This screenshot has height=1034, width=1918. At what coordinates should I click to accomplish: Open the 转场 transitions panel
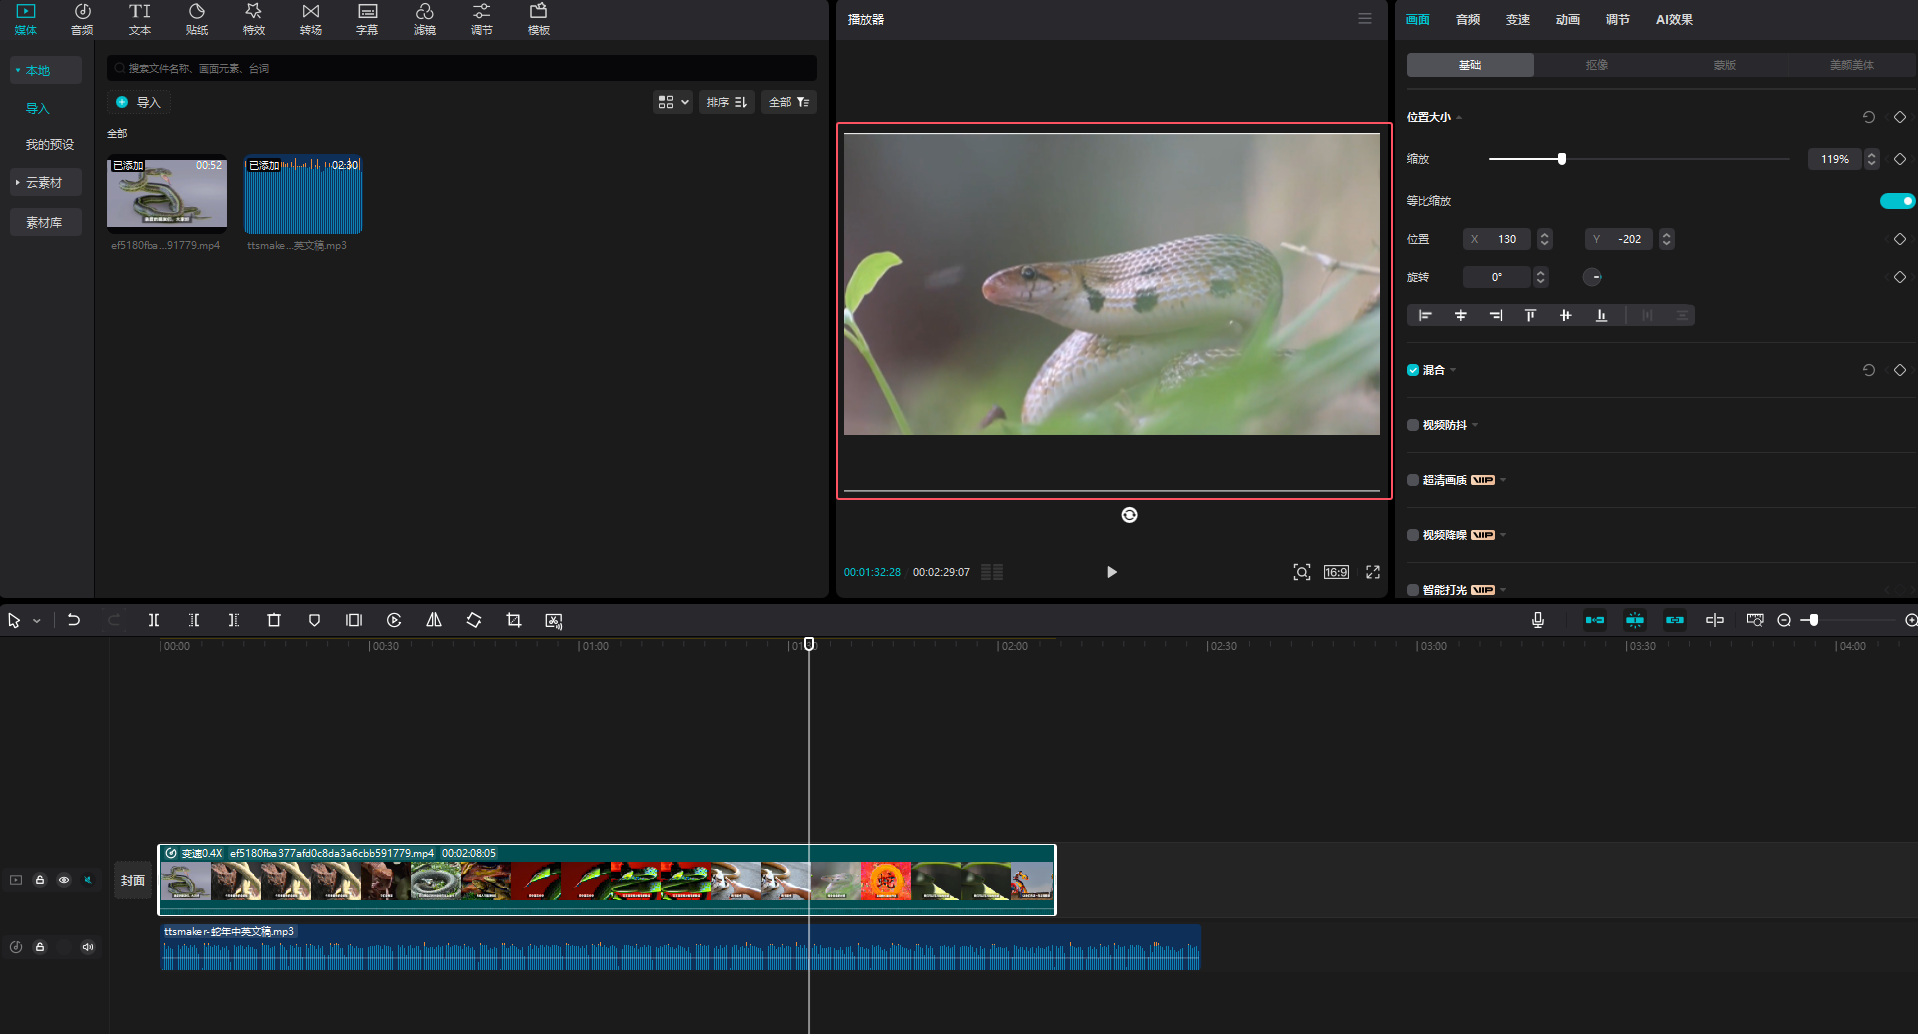pos(311,19)
